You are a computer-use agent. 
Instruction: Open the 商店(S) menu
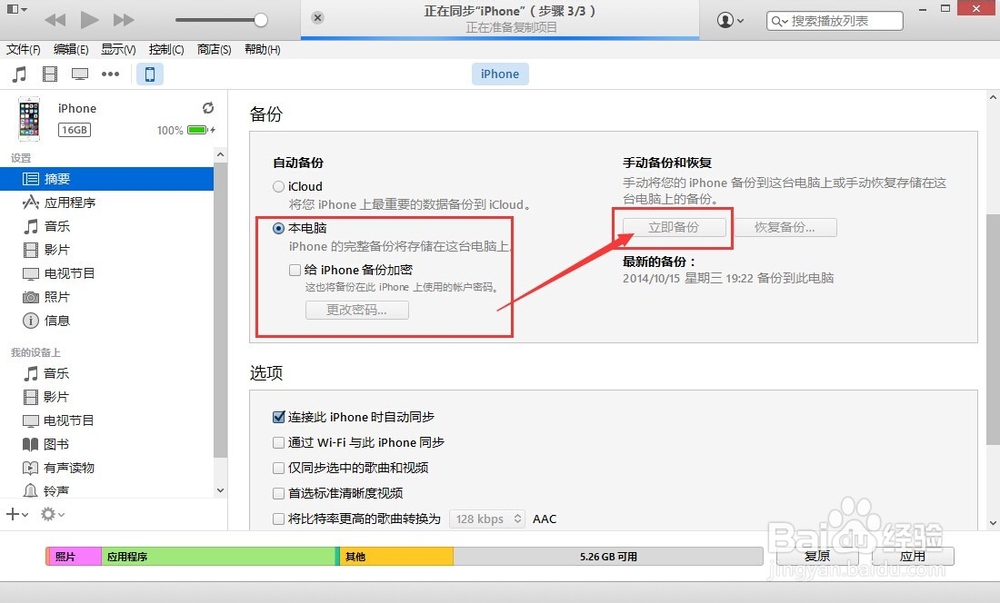coord(214,49)
